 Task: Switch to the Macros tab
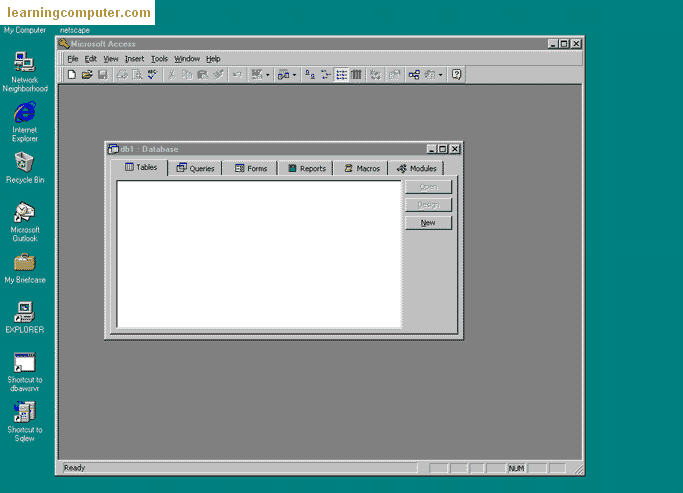click(362, 168)
